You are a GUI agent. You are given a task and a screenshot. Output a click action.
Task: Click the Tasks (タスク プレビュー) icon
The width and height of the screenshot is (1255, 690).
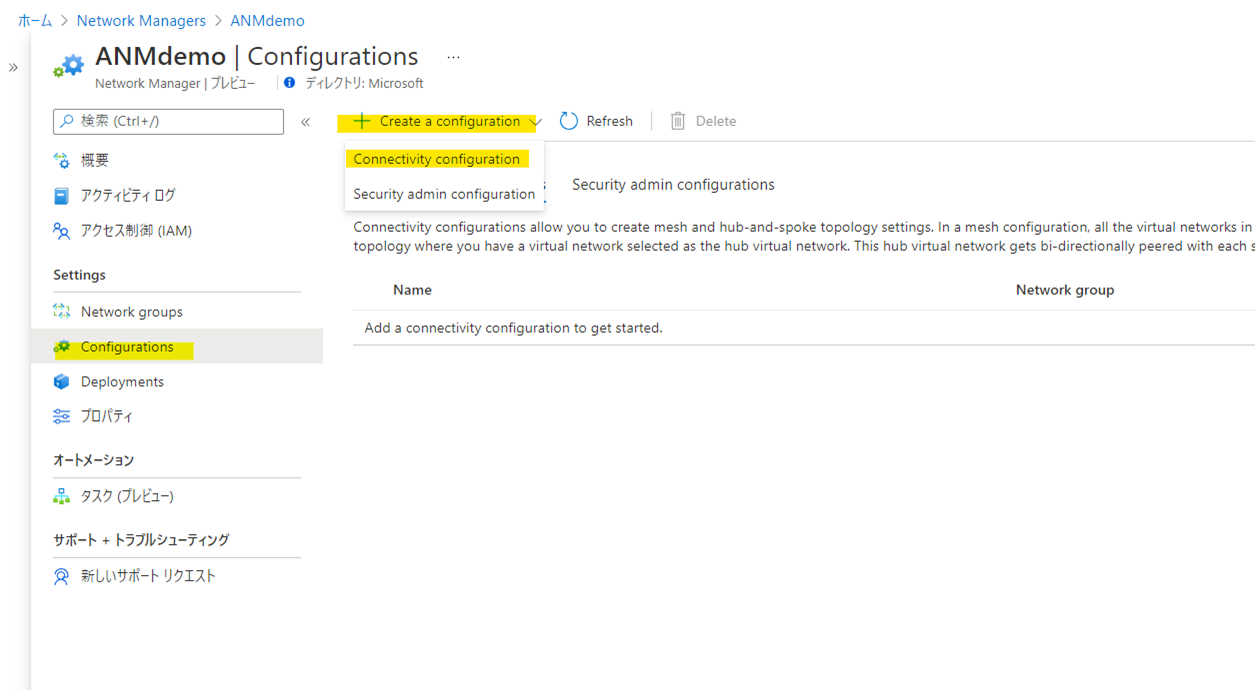point(62,496)
